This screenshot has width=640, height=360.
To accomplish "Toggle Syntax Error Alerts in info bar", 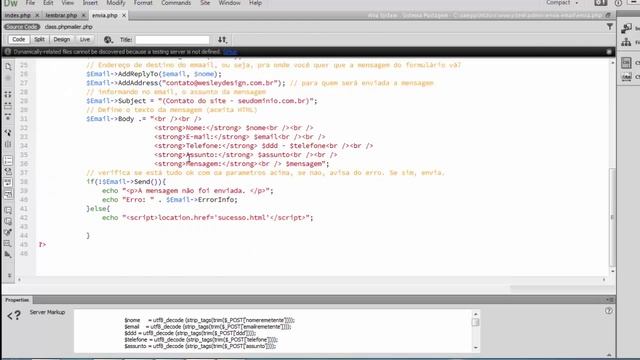I will click(x=8, y=194).
